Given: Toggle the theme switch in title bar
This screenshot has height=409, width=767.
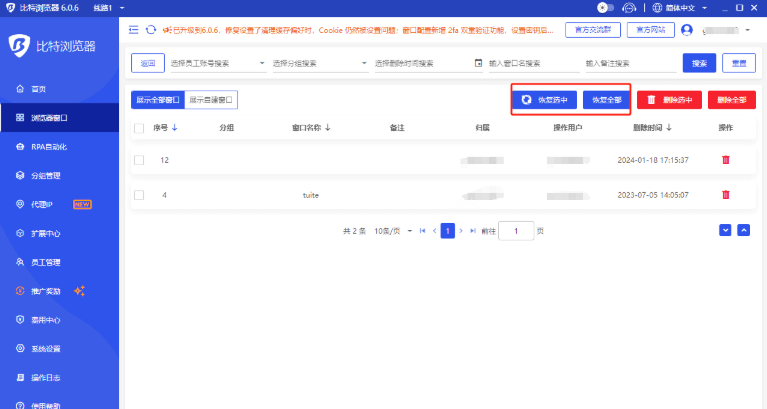Looking at the screenshot, I should [x=606, y=8].
